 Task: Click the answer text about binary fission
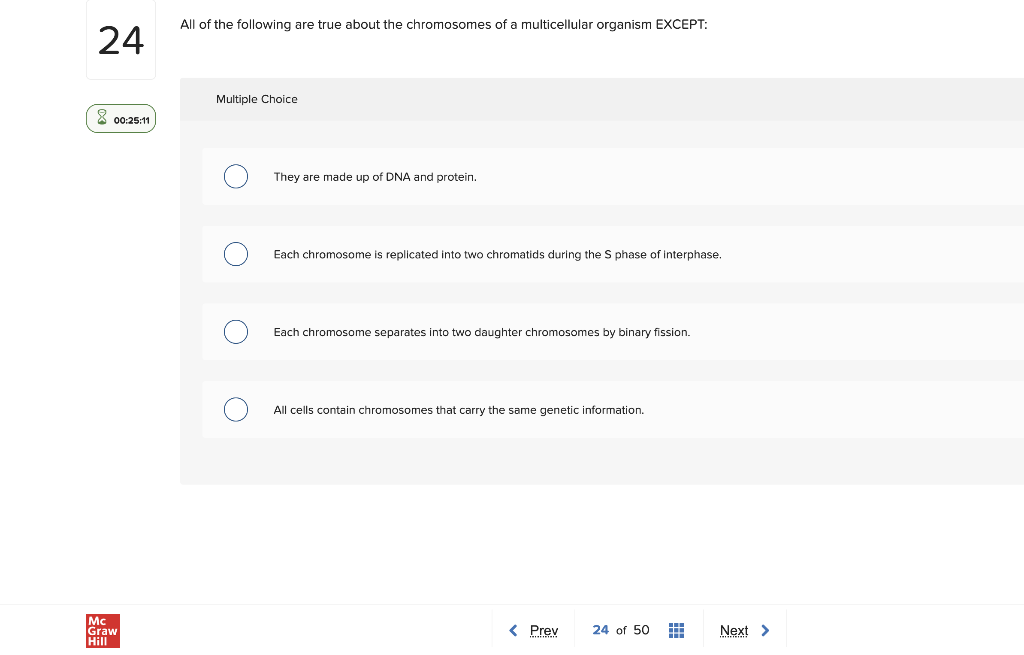tap(481, 332)
